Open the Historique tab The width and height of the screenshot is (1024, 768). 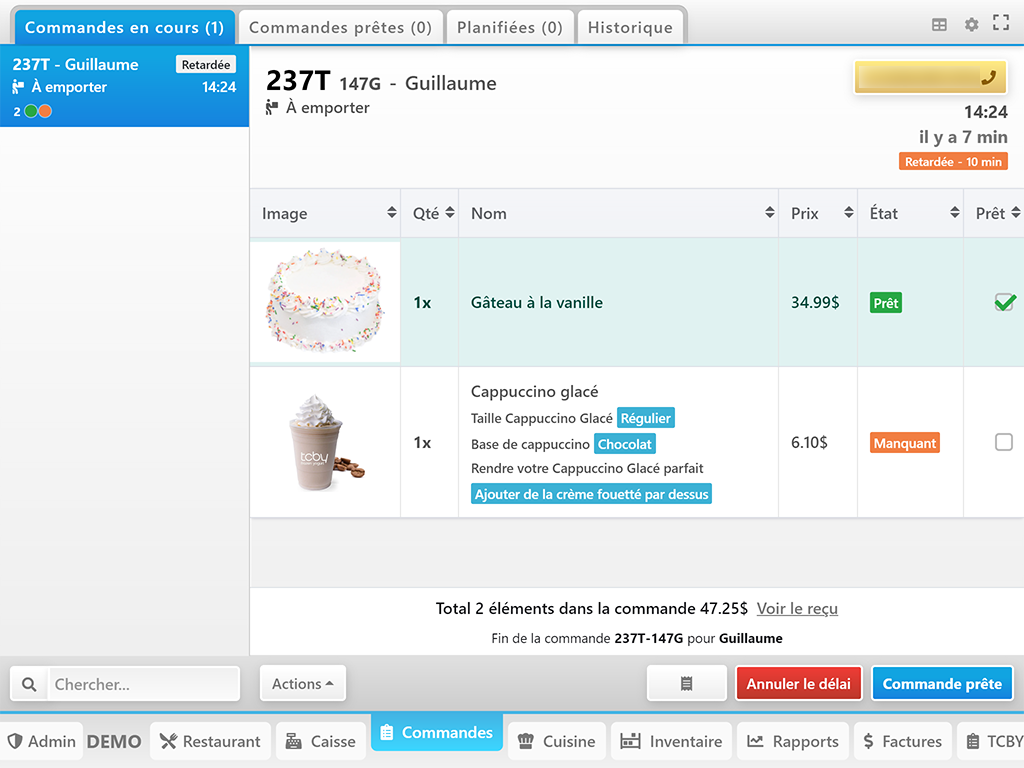[630, 28]
